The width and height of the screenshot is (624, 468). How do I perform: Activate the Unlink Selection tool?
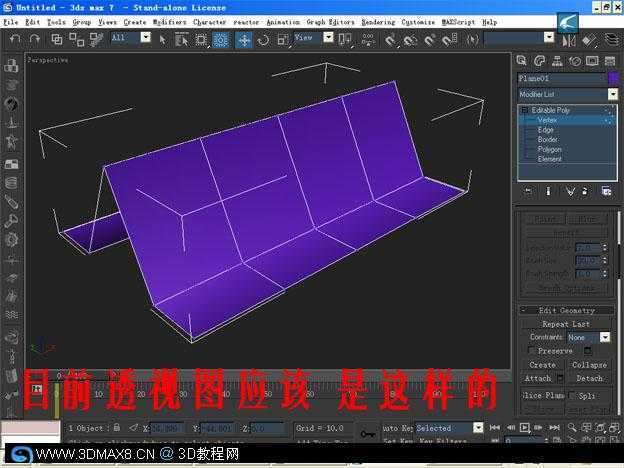tap(76, 39)
